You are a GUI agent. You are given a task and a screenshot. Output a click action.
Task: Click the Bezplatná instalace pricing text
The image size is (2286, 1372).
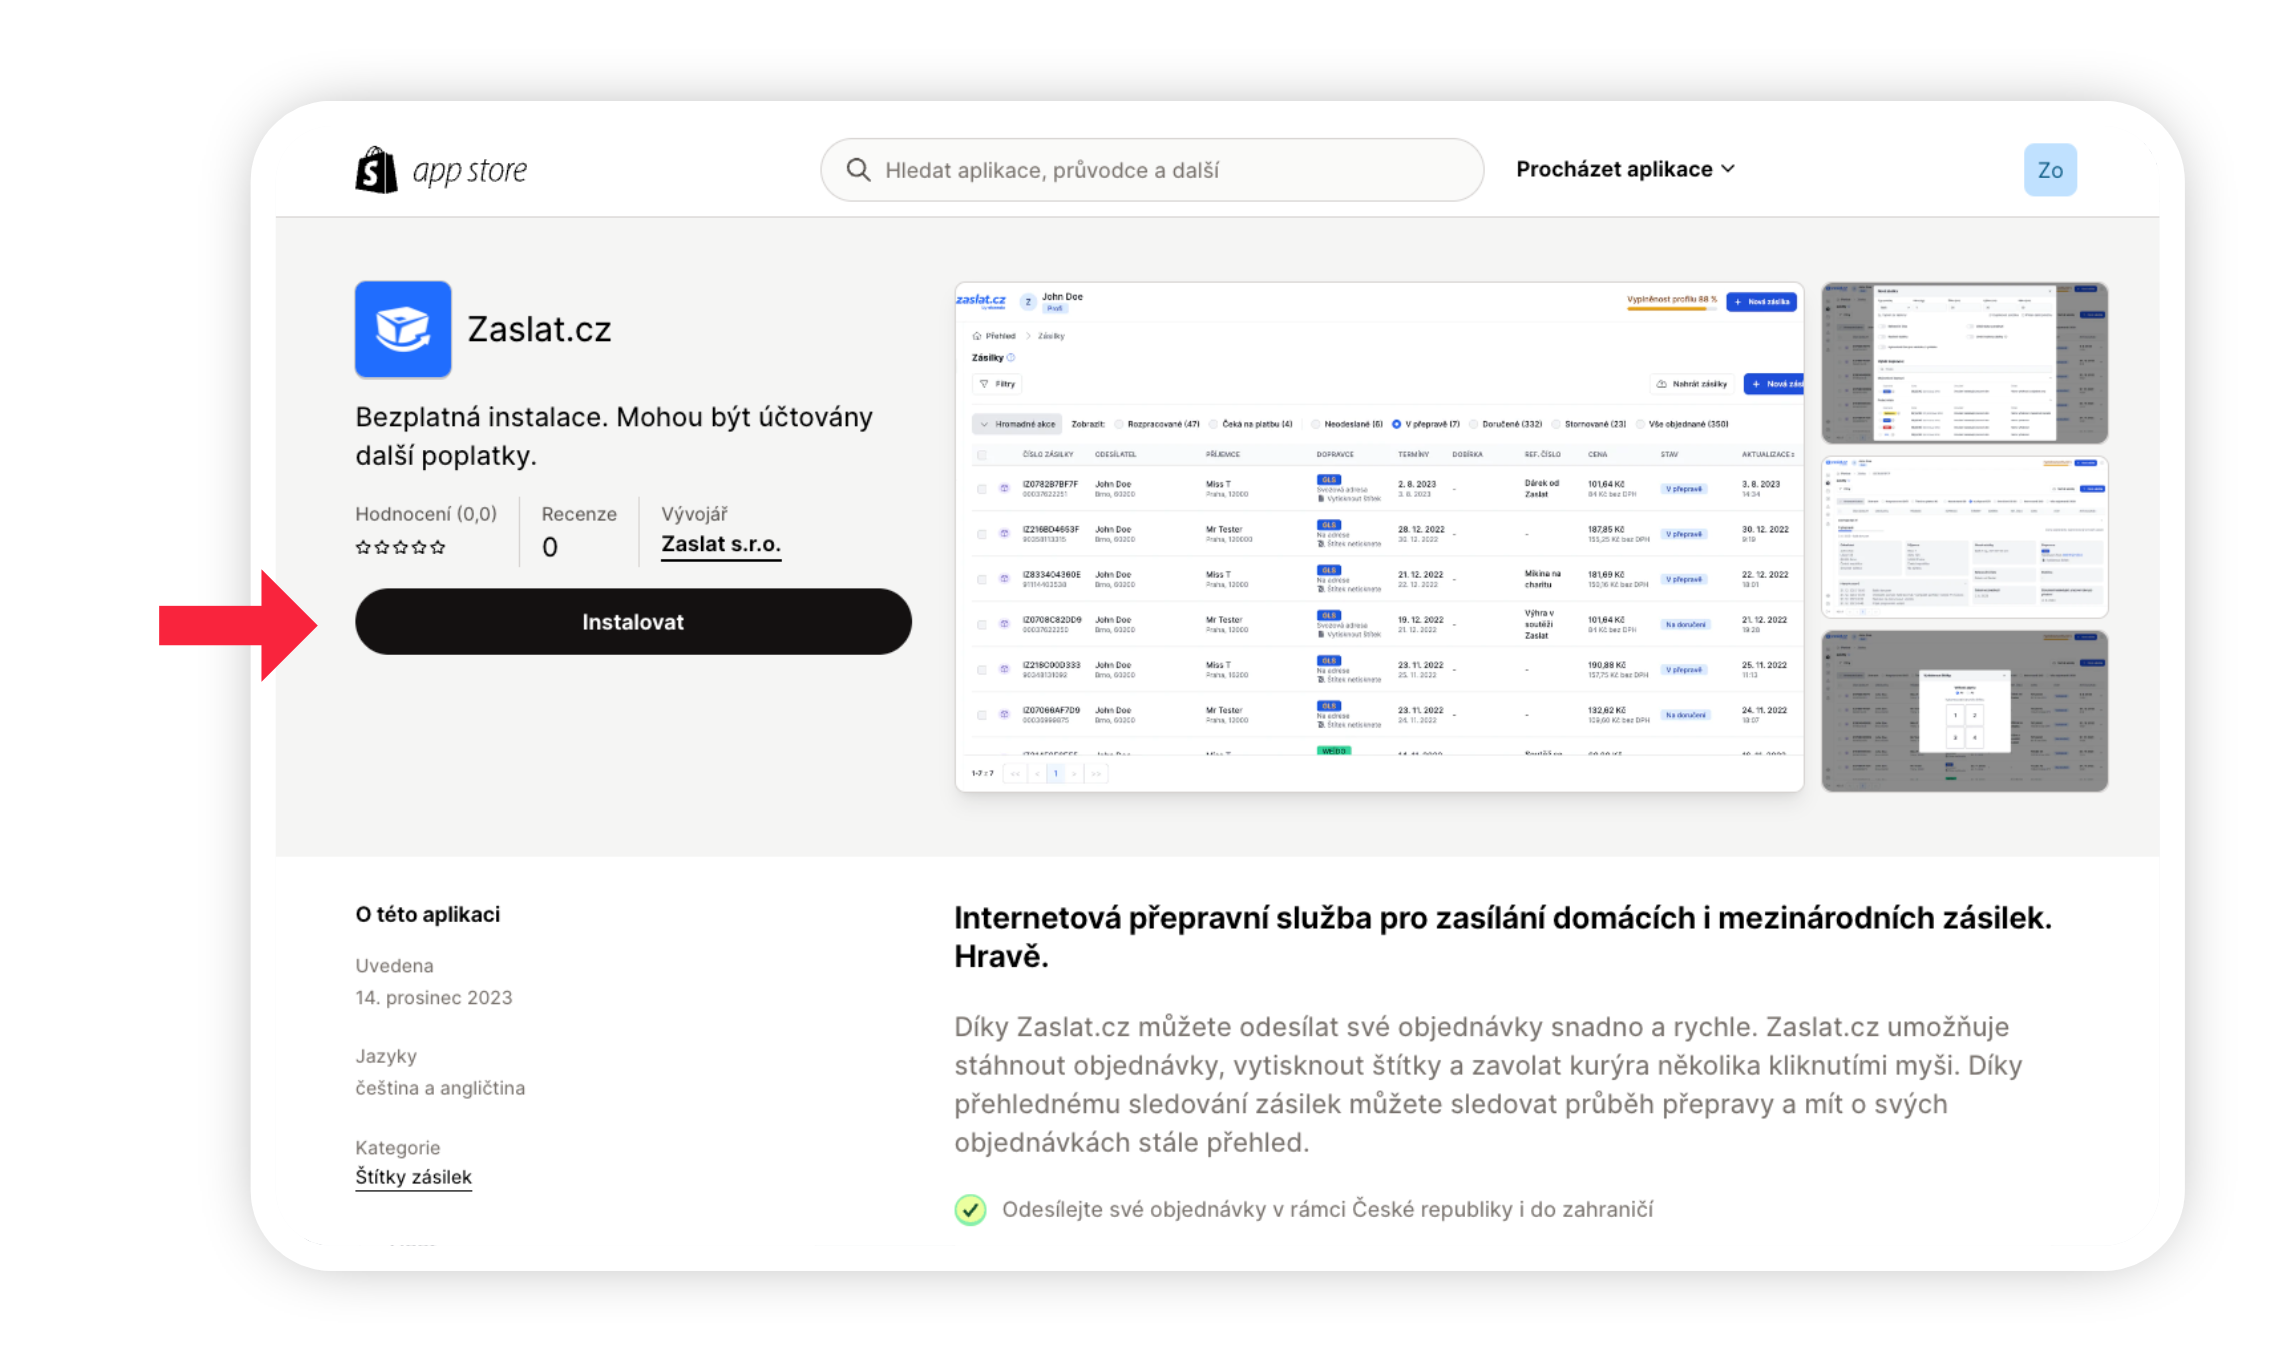click(x=614, y=436)
